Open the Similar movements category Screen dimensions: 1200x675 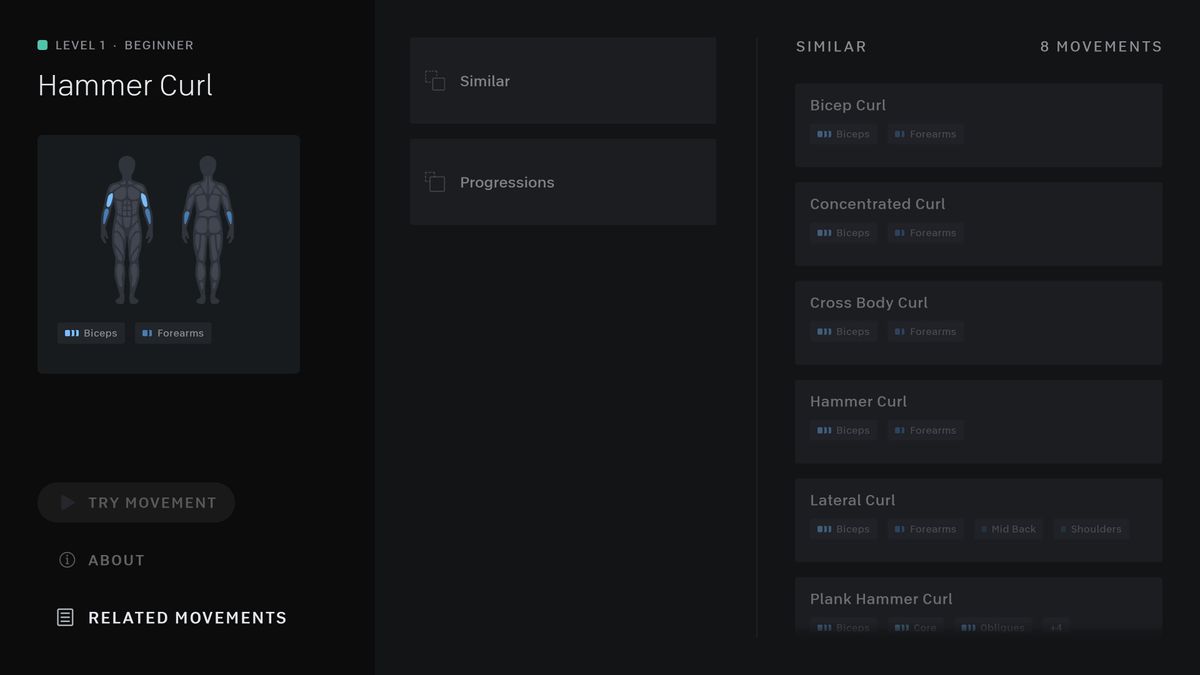click(562, 81)
